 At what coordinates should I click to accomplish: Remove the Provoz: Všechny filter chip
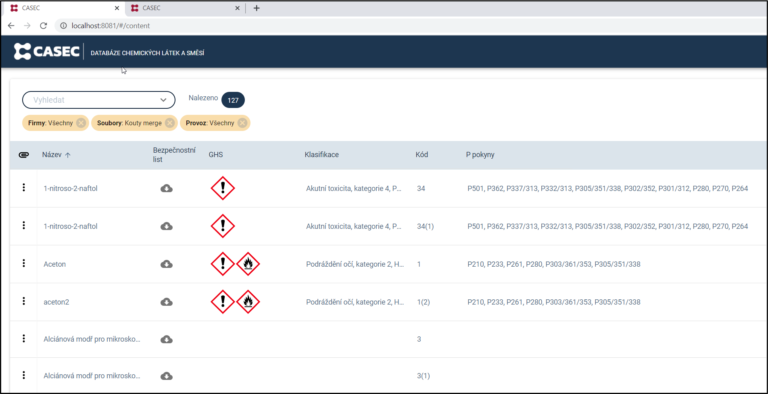tap(242, 123)
